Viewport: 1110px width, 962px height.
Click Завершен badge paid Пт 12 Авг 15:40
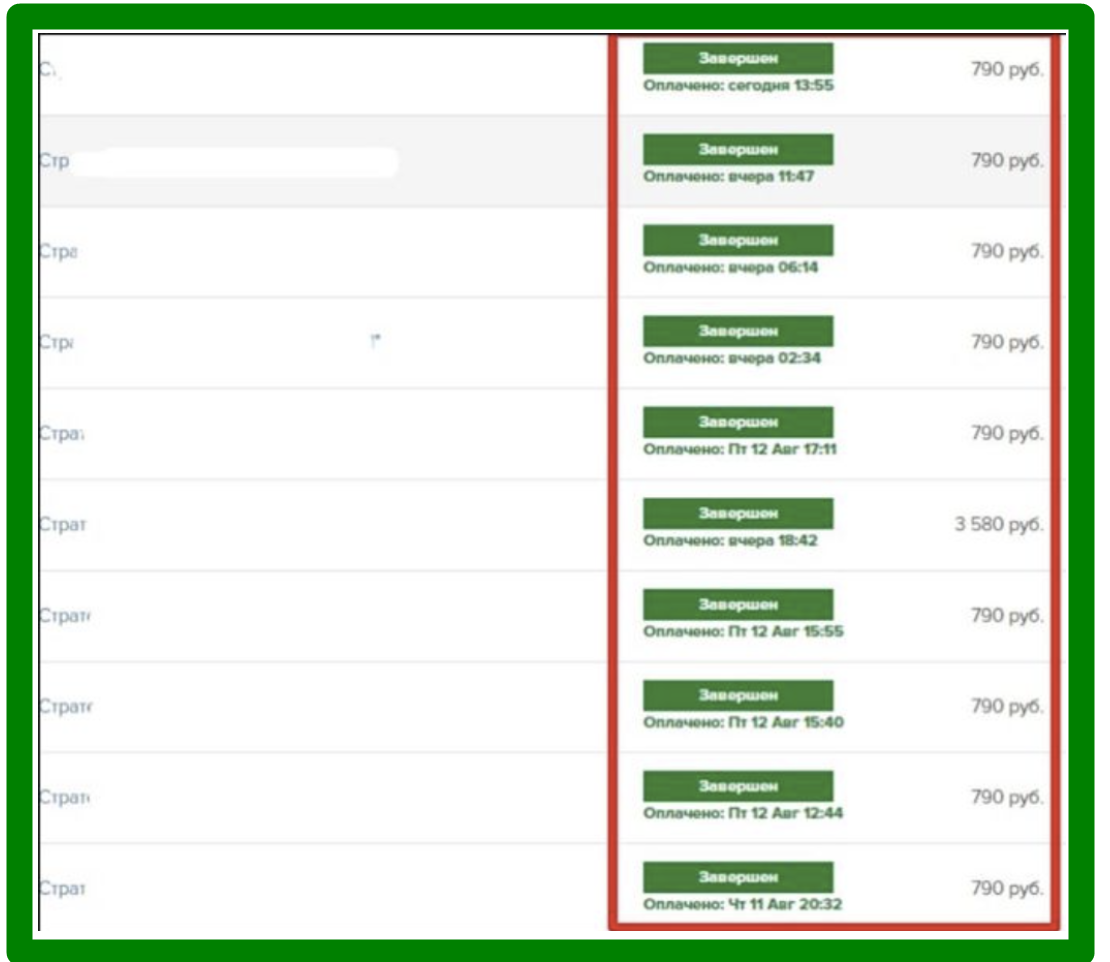click(738, 695)
